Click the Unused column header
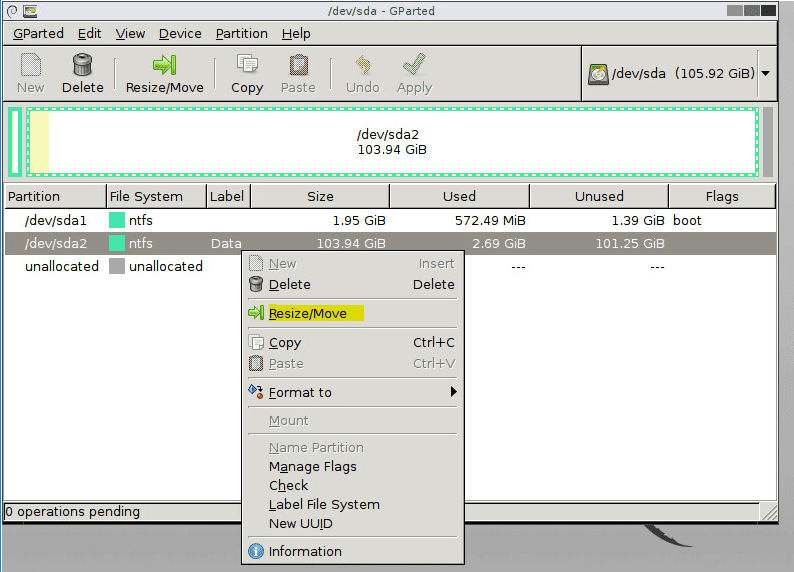This screenshot has height=572, width=794. (x=599, y=196)
